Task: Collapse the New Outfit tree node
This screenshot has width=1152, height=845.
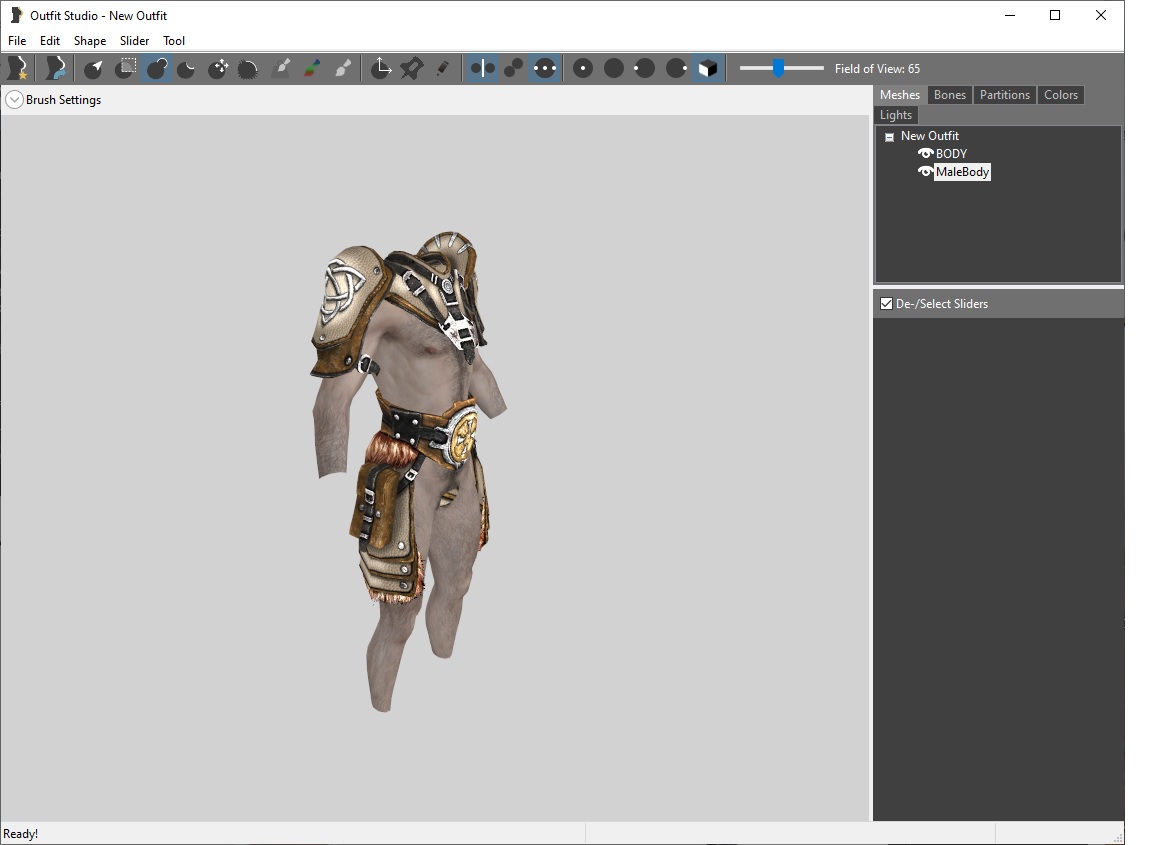Action: 889,137
